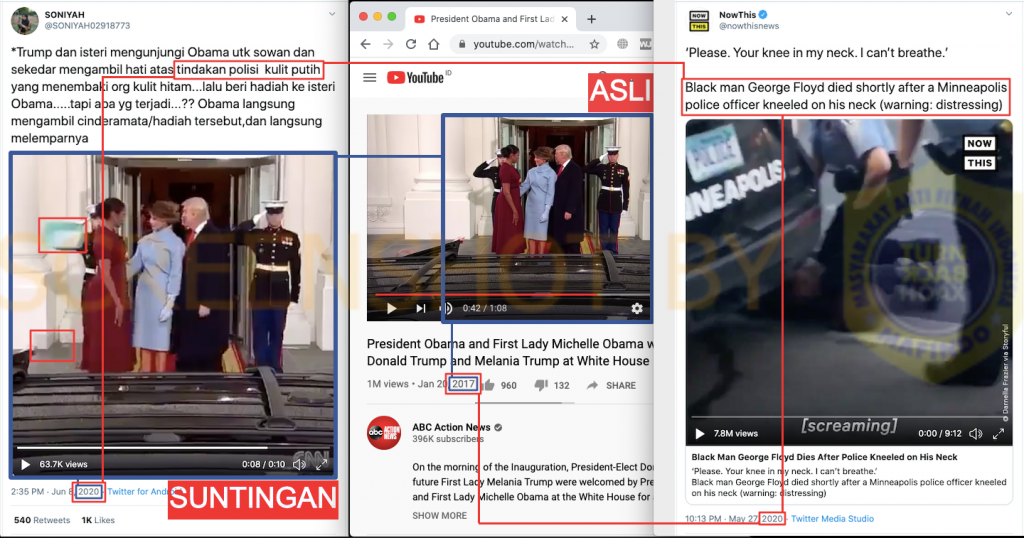Click SONIYAH profile avatar in left tweet
1024x538 pixels.
(25, 20)
